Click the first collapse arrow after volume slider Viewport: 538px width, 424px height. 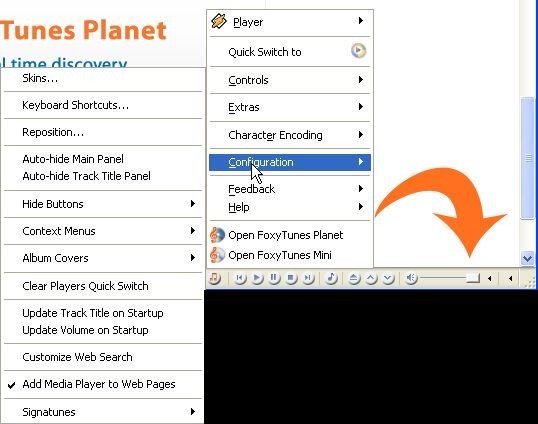(490, 279)
